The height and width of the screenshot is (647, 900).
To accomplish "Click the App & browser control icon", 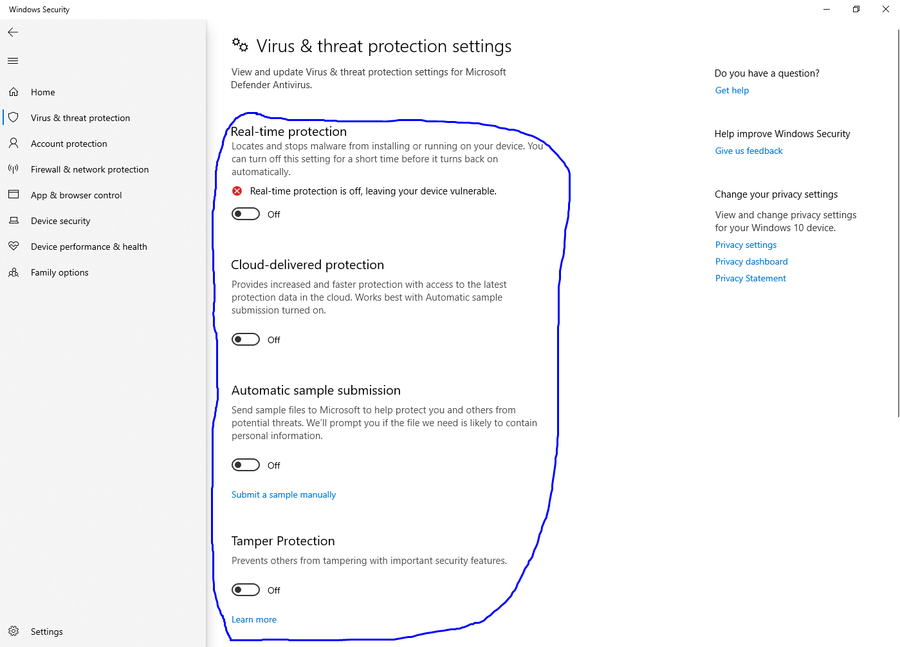I will [14, 195].
